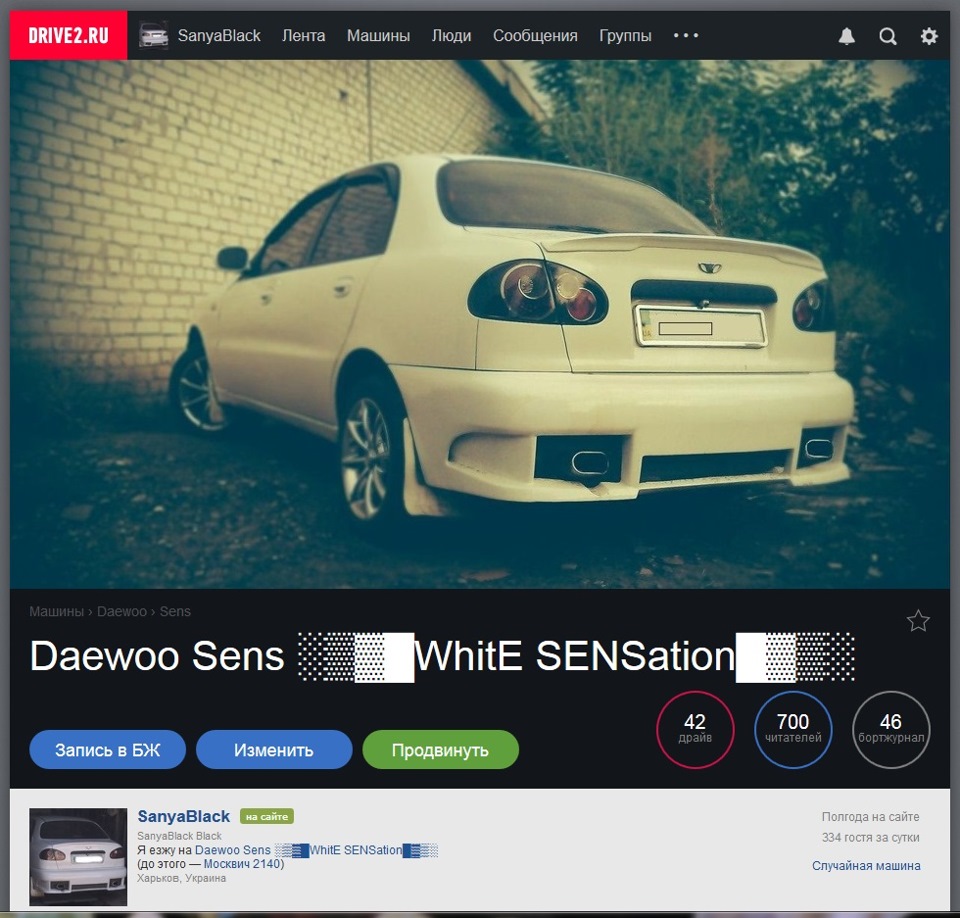
Task: Click the green Продвинуть button
Action: pyautogui.click(x=440, y=749)
